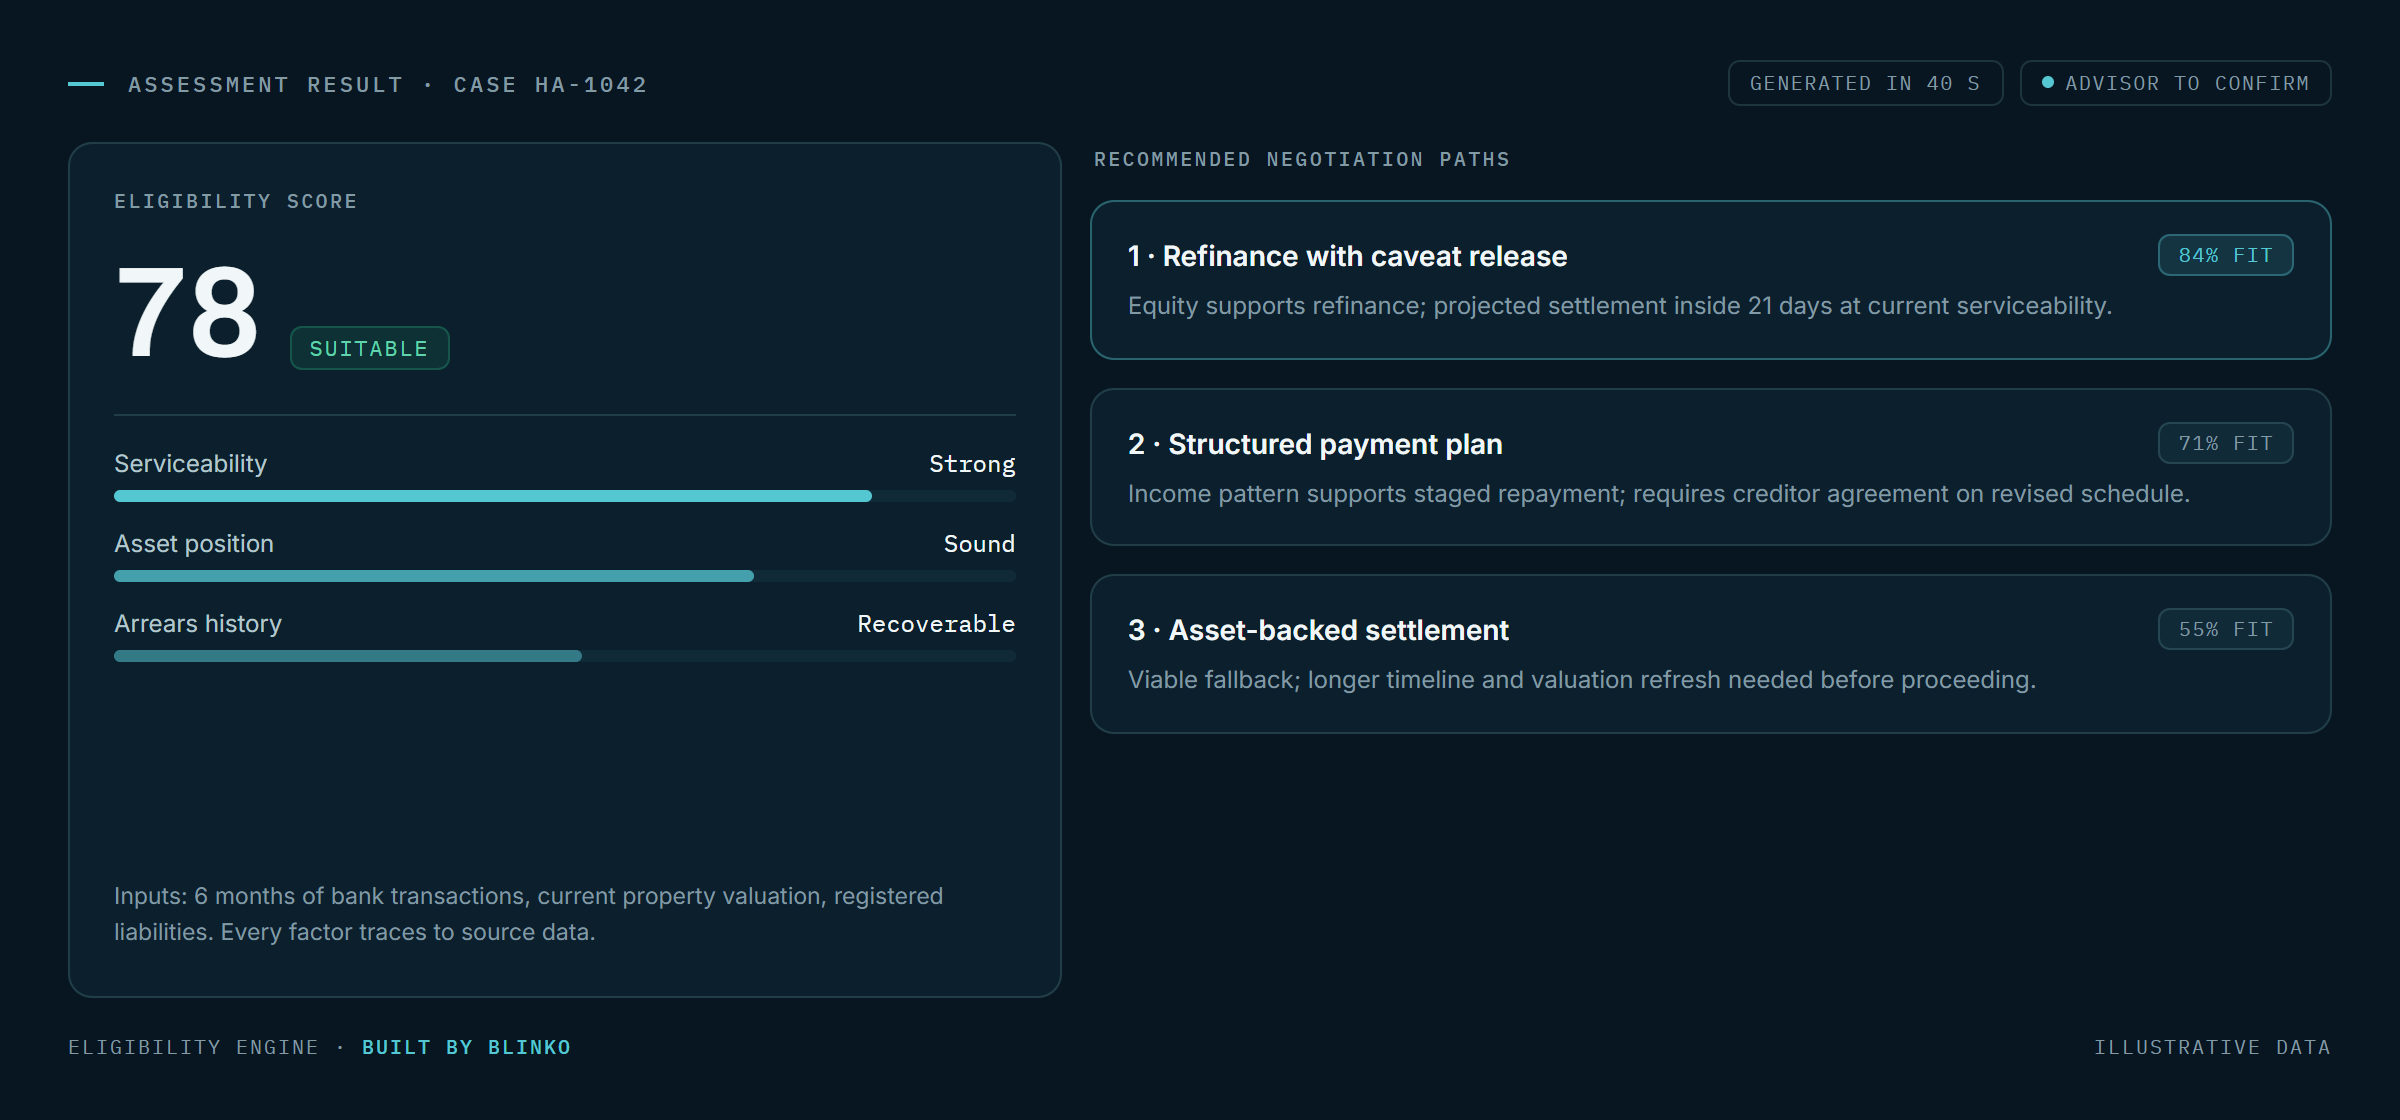
Task: Click the Generated in 40 s badge
Action: [x=1865, y=83]
